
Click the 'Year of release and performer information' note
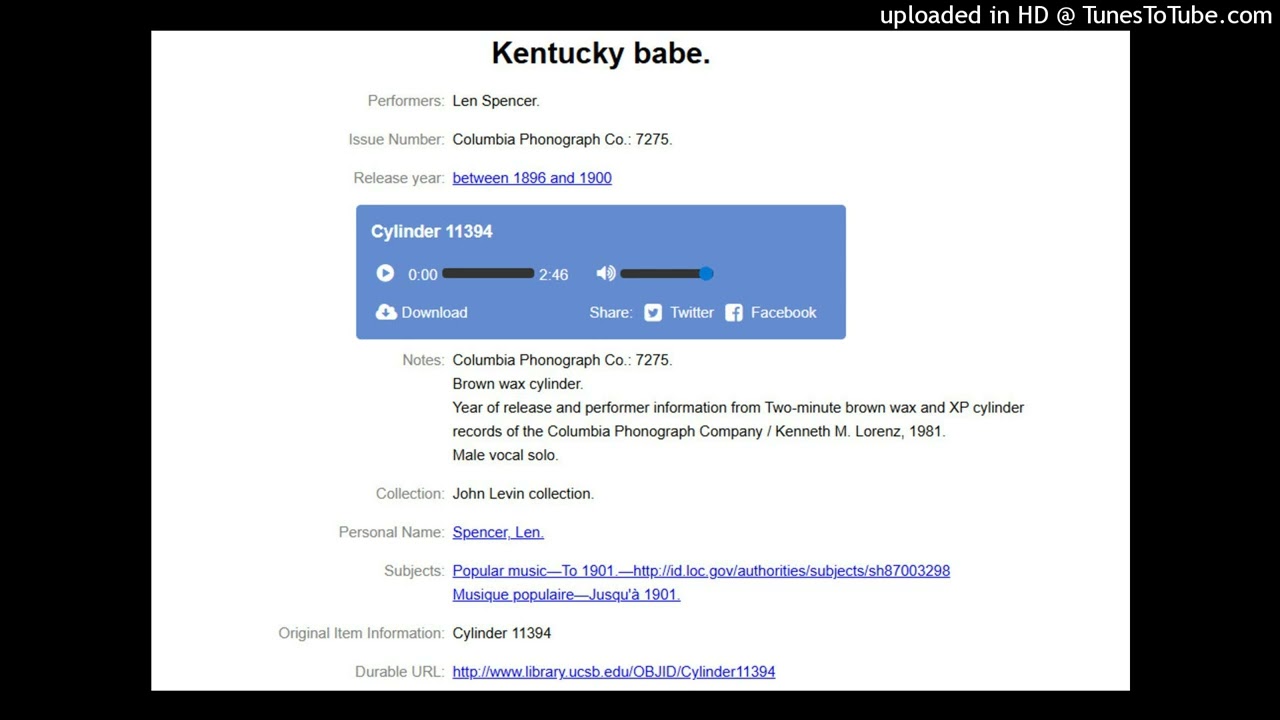coord(738,419)
